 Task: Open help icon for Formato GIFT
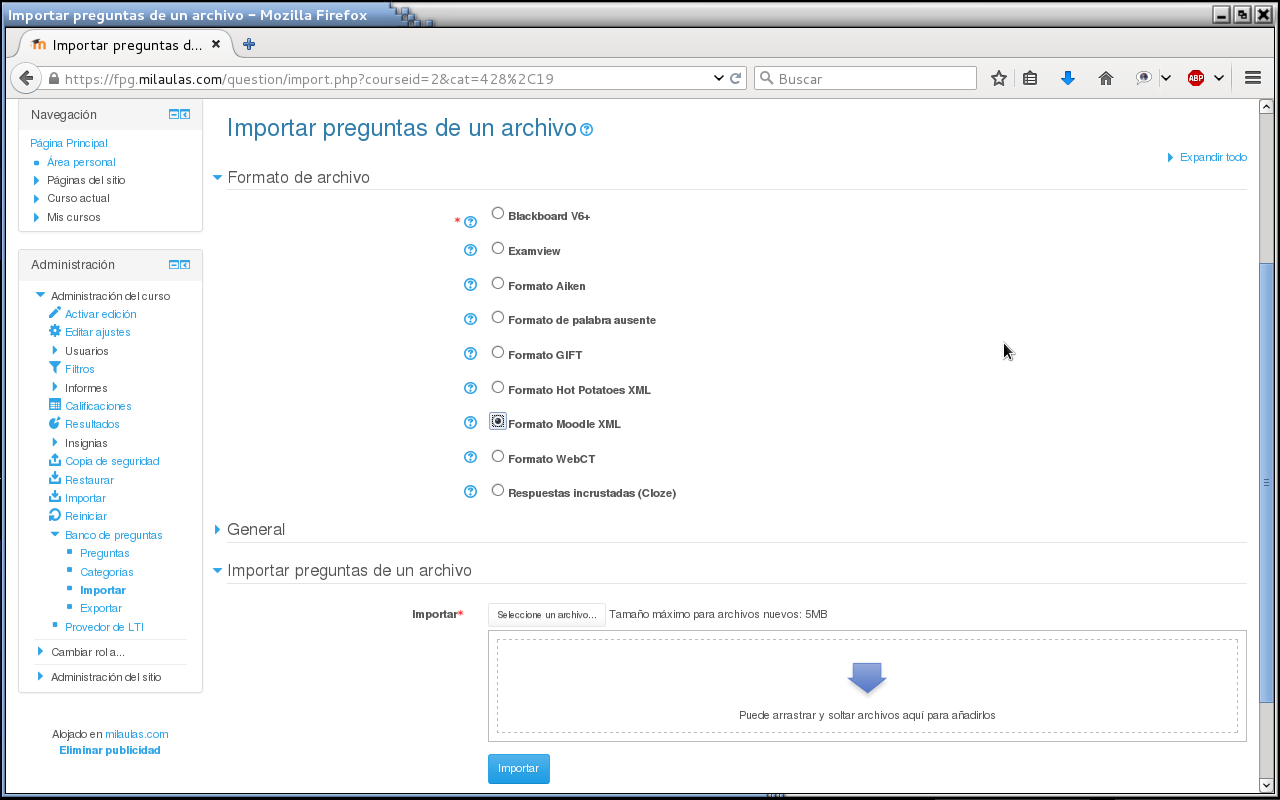(x=471, y=354)
